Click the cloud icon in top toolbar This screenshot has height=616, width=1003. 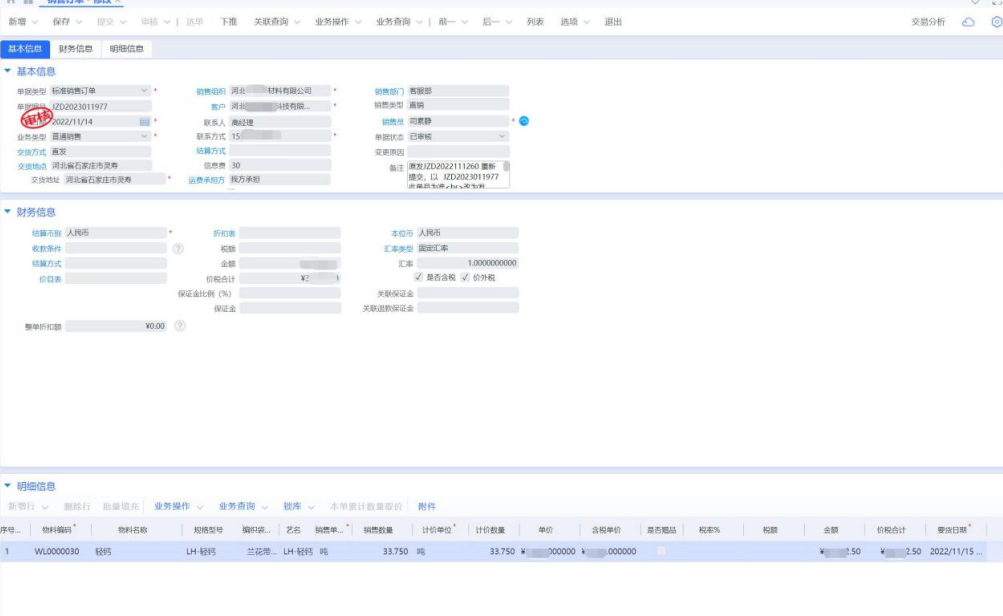pyautogui.click(x=968, y=21)
